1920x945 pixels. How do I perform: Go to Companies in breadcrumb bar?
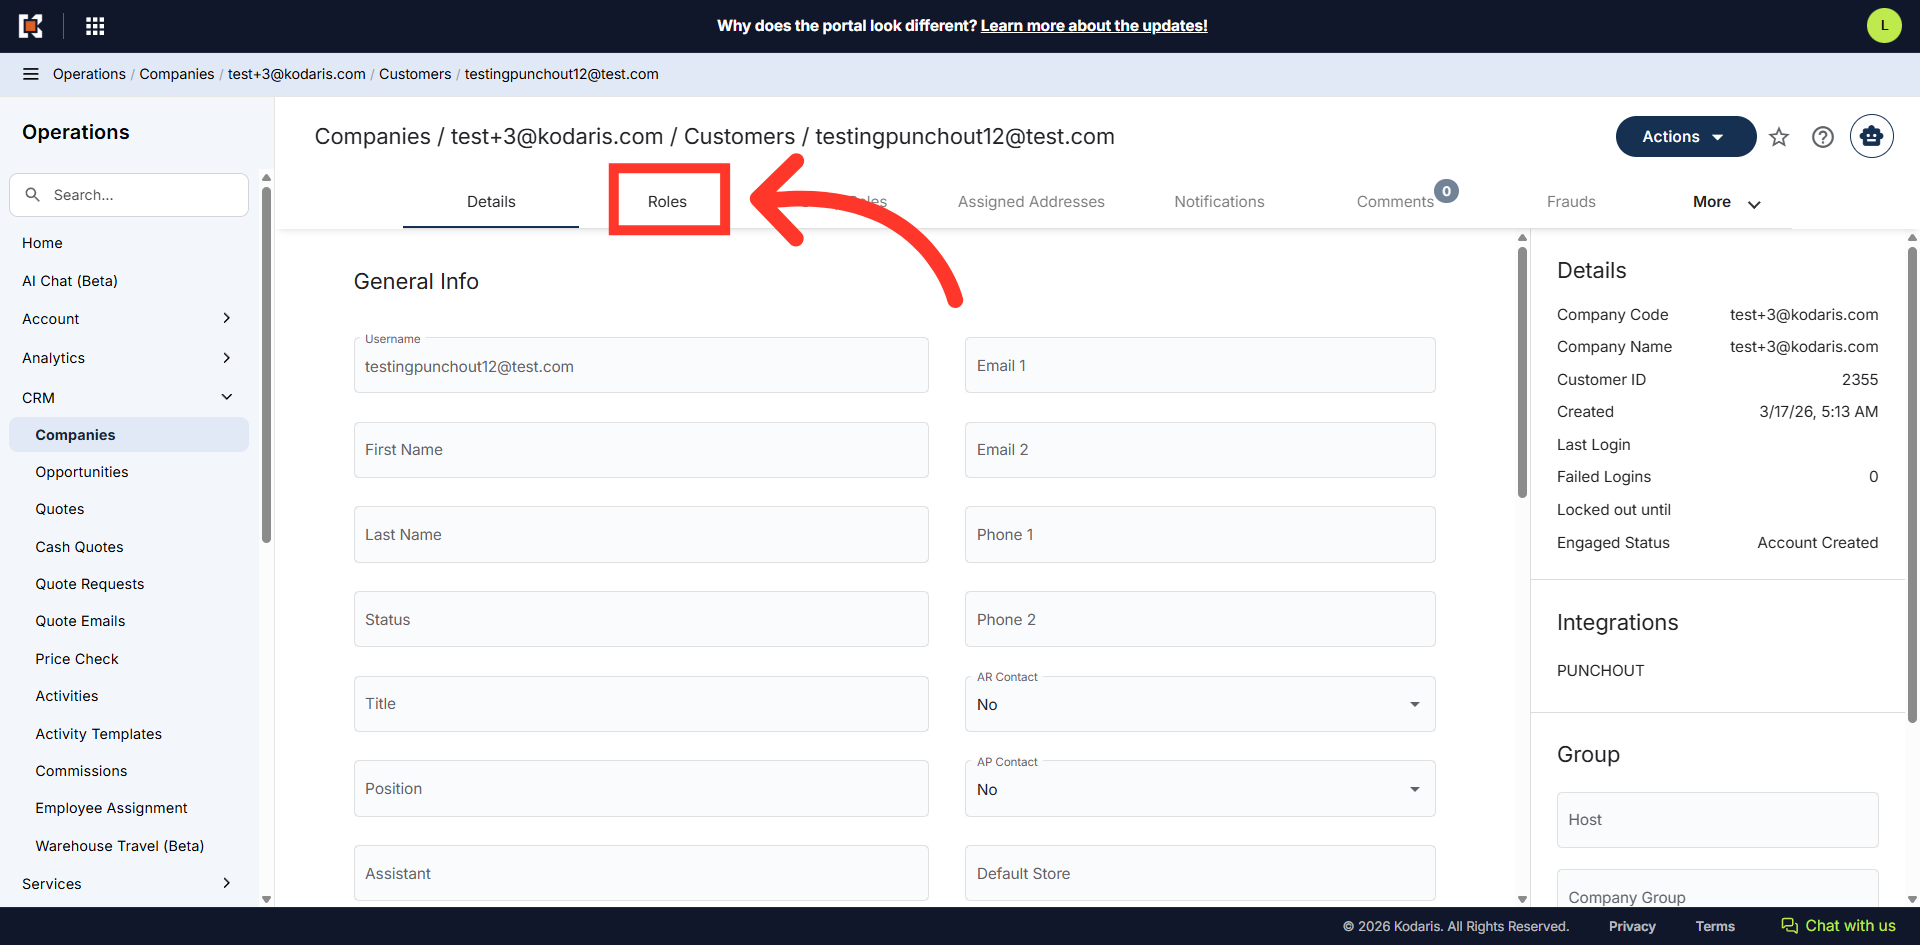[x=177, y=74]
